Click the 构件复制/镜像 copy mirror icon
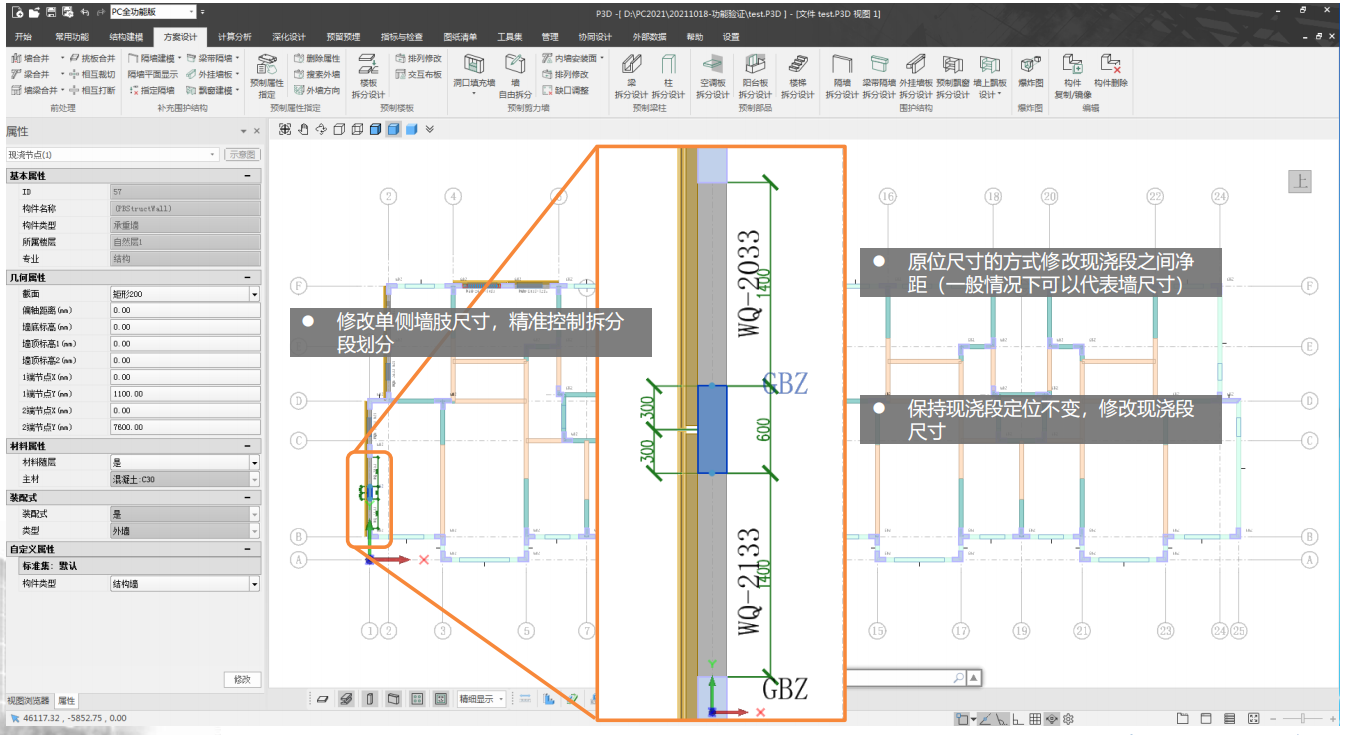This screenshot has width=1346, height=735. tap(1072, 65)
